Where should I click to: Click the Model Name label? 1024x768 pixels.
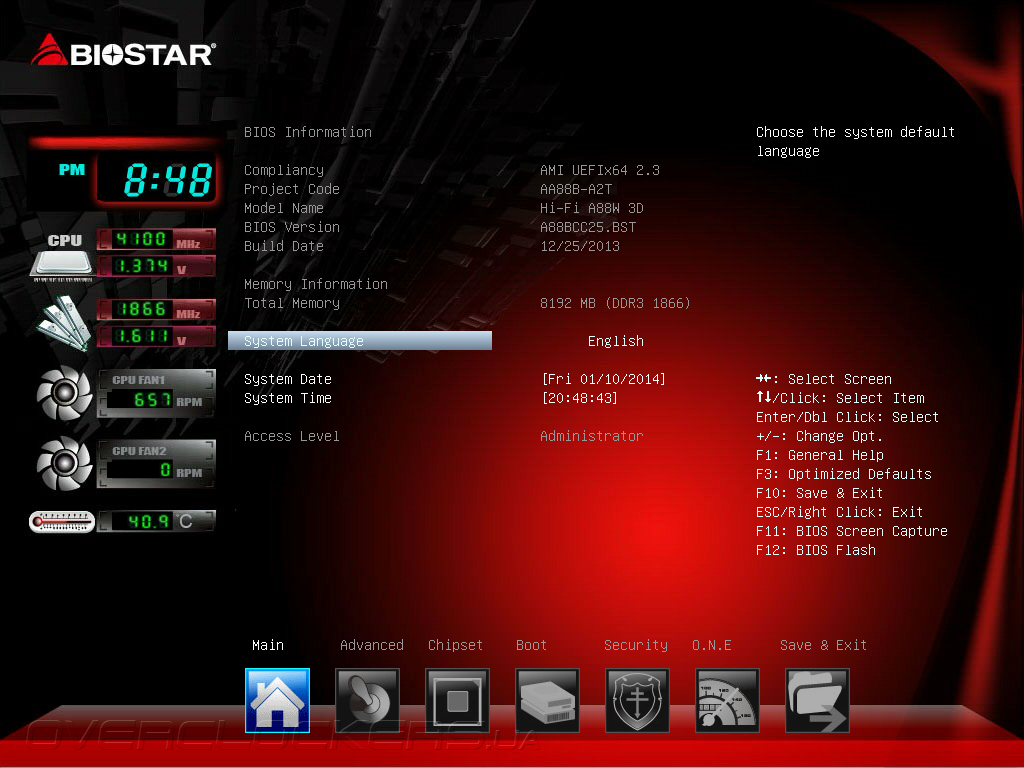pyautogui.click(x=283, y=208)
